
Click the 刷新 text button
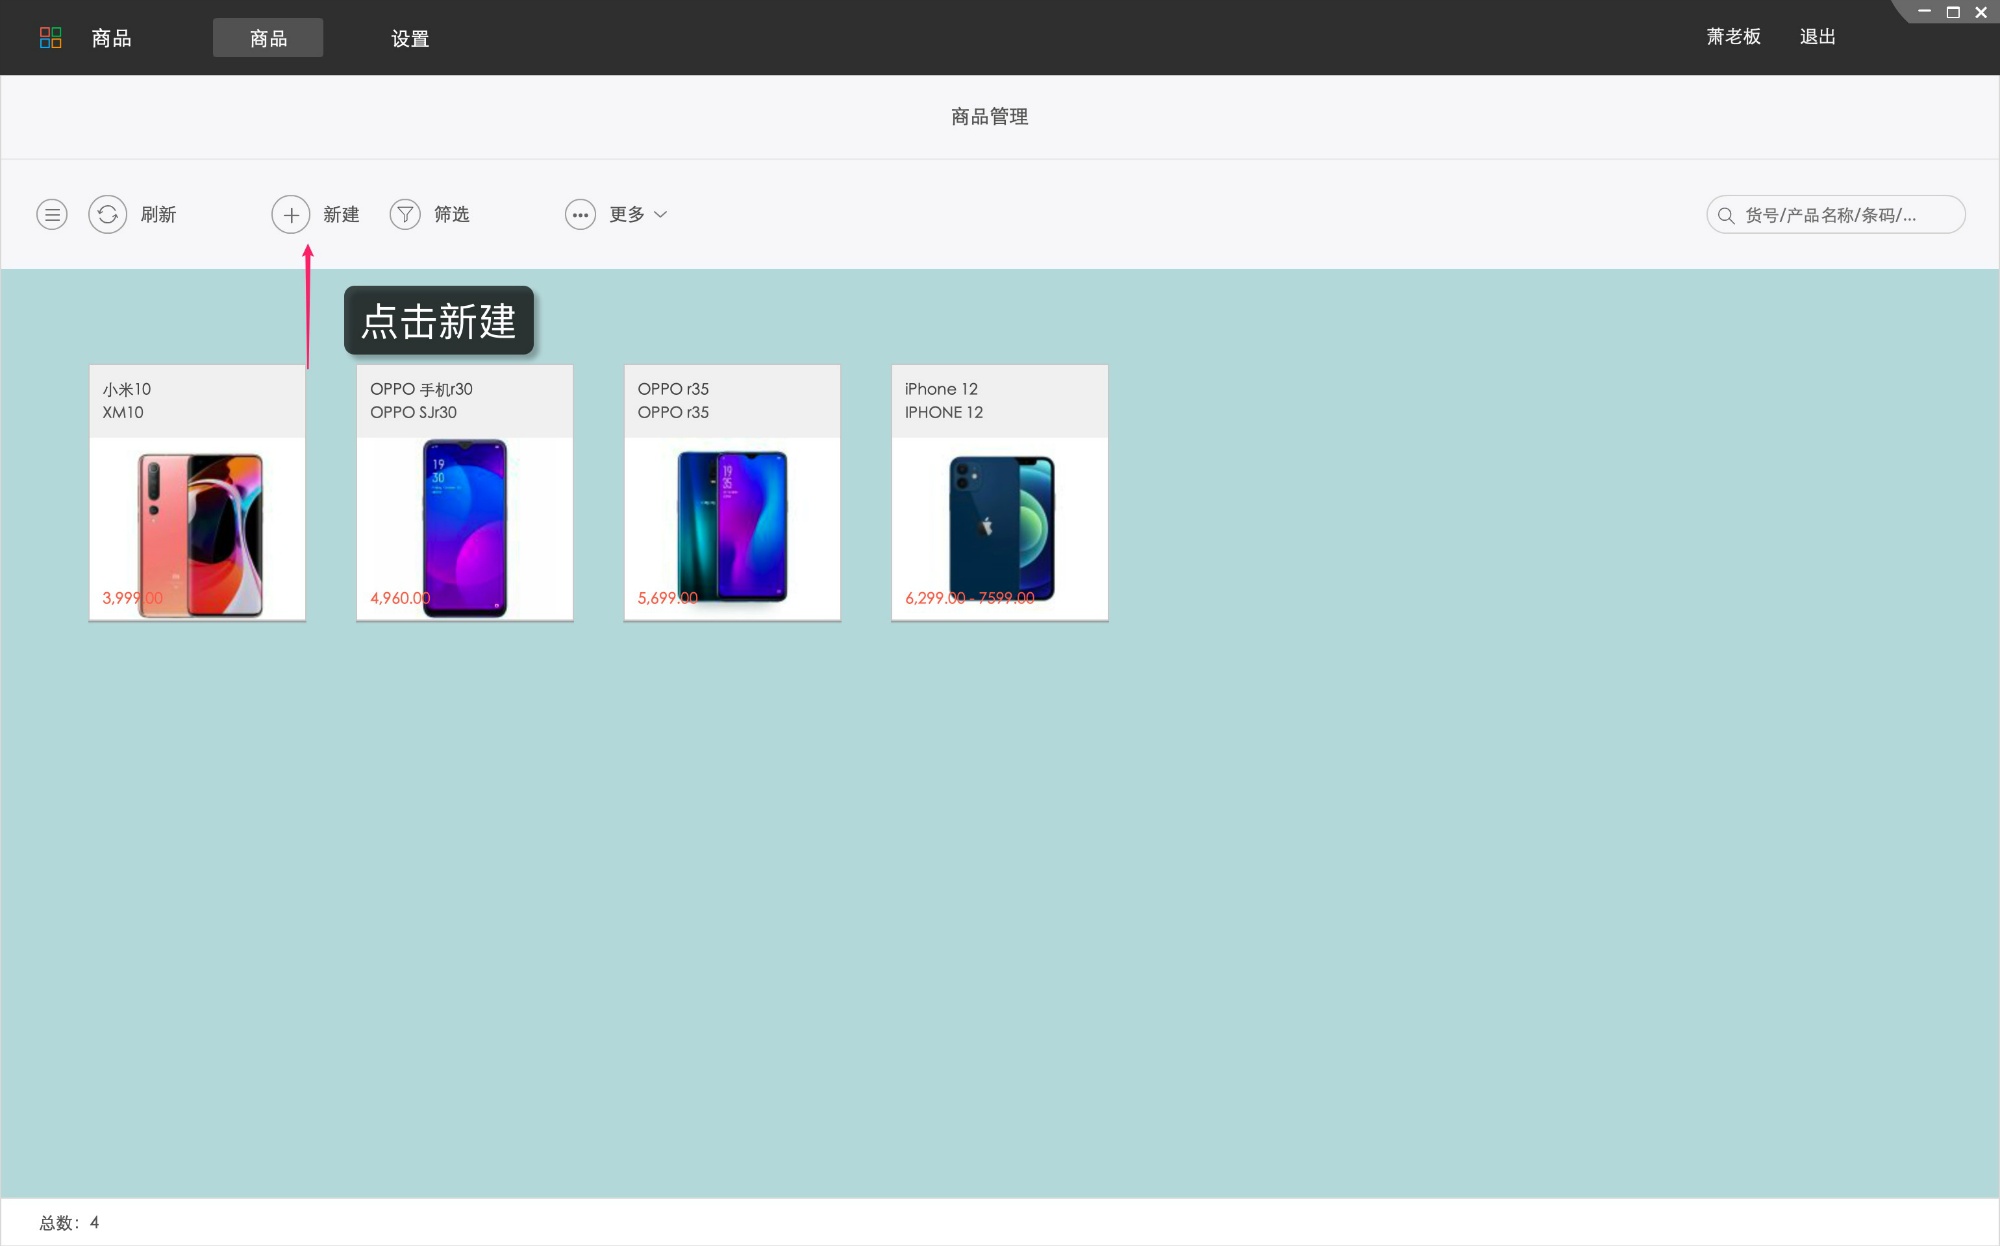(x=158, y=215)
